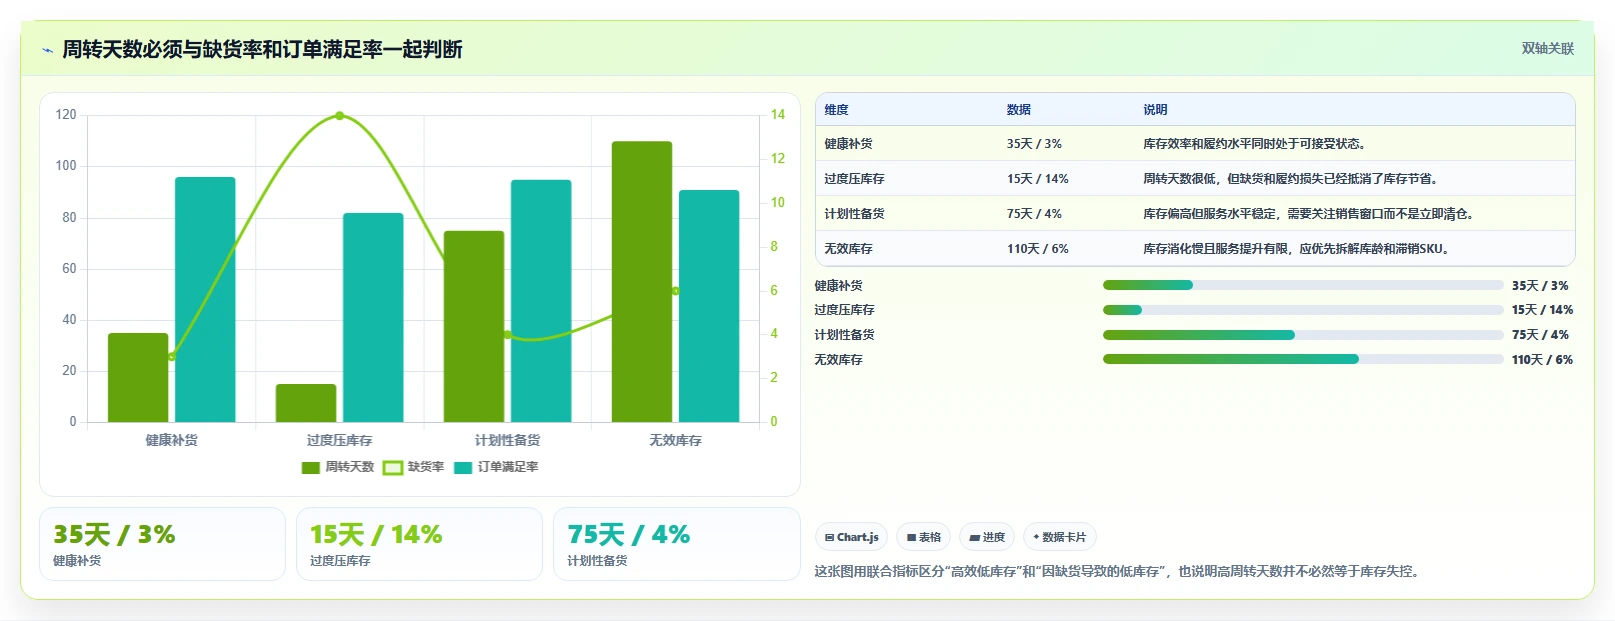Click the 订单满足率 legend label
Screen dimensions: 1615x621
(507, 467)
